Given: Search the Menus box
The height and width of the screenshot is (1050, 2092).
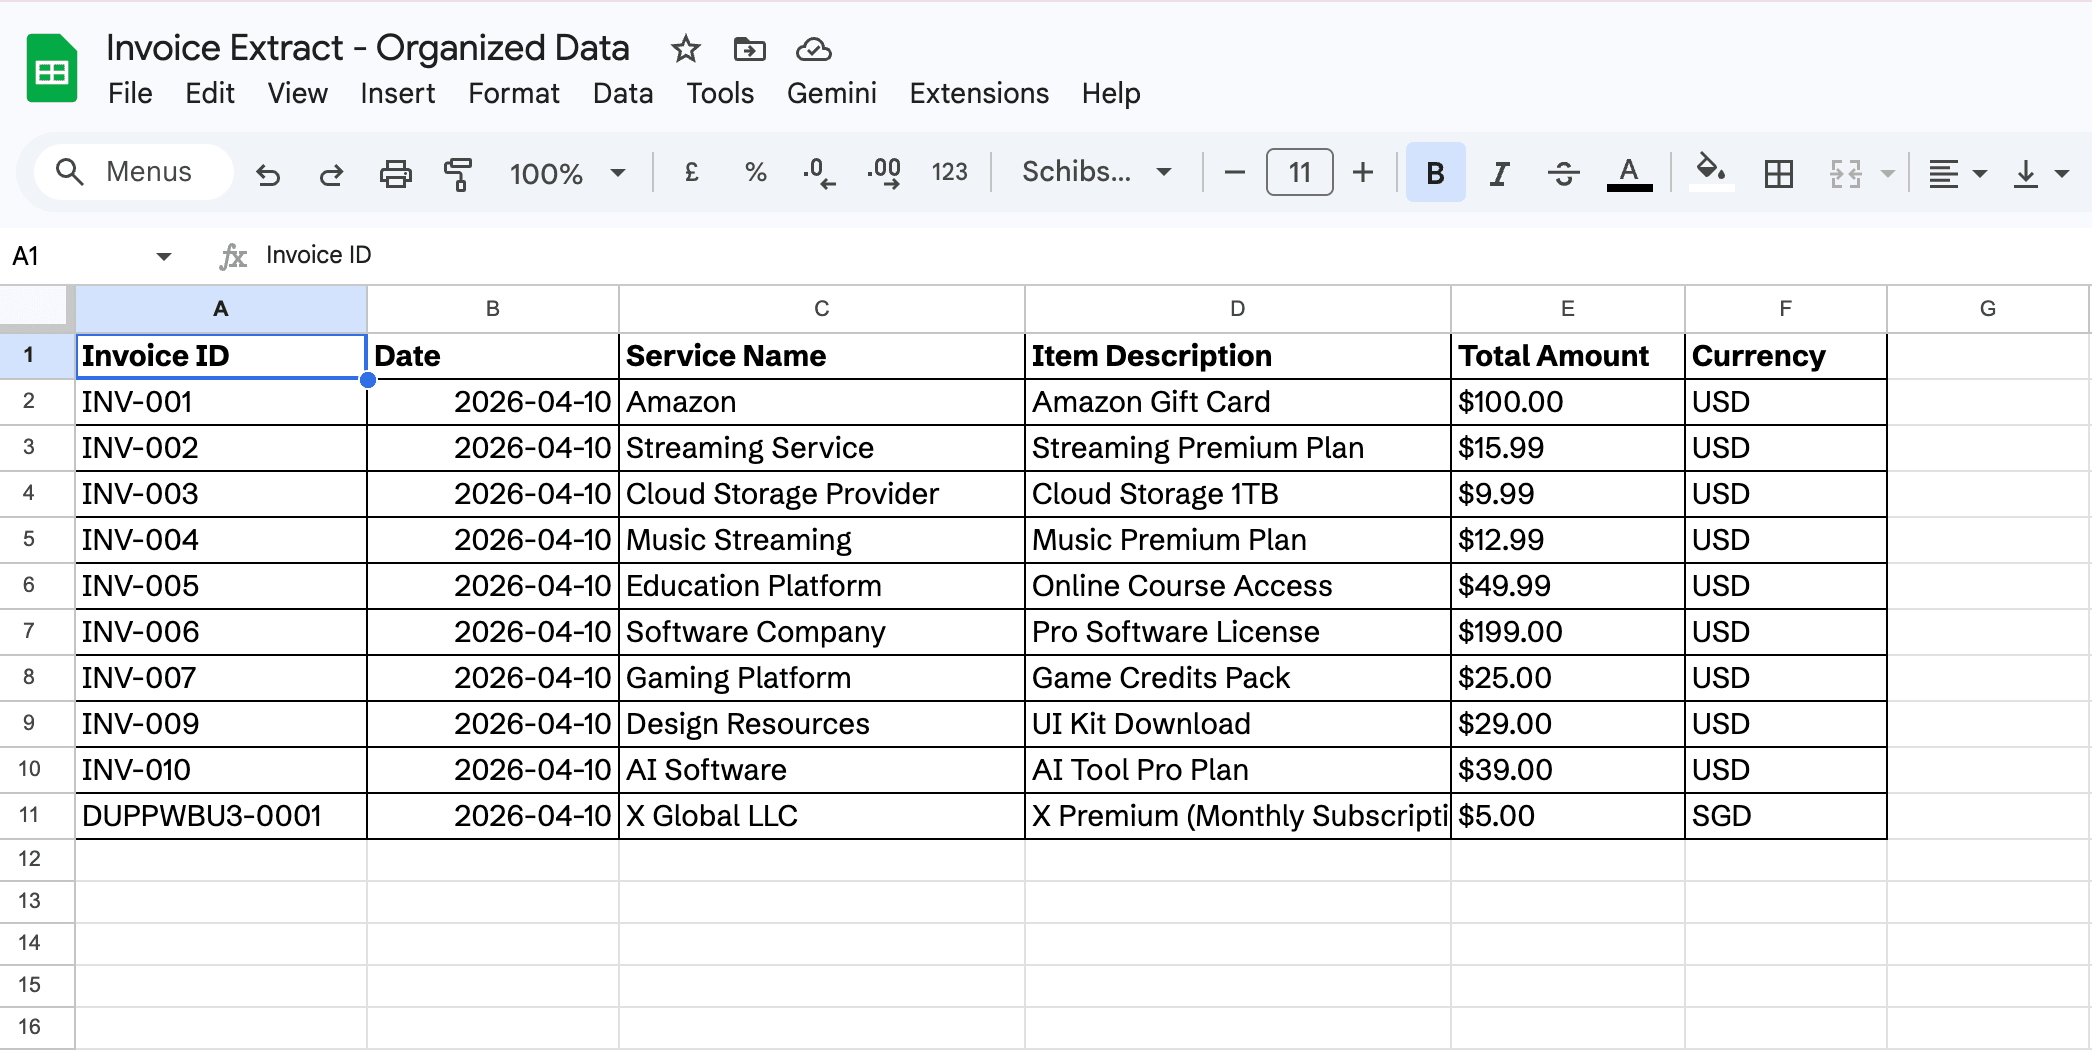Looking at the screenshot, I should point(134,172).
